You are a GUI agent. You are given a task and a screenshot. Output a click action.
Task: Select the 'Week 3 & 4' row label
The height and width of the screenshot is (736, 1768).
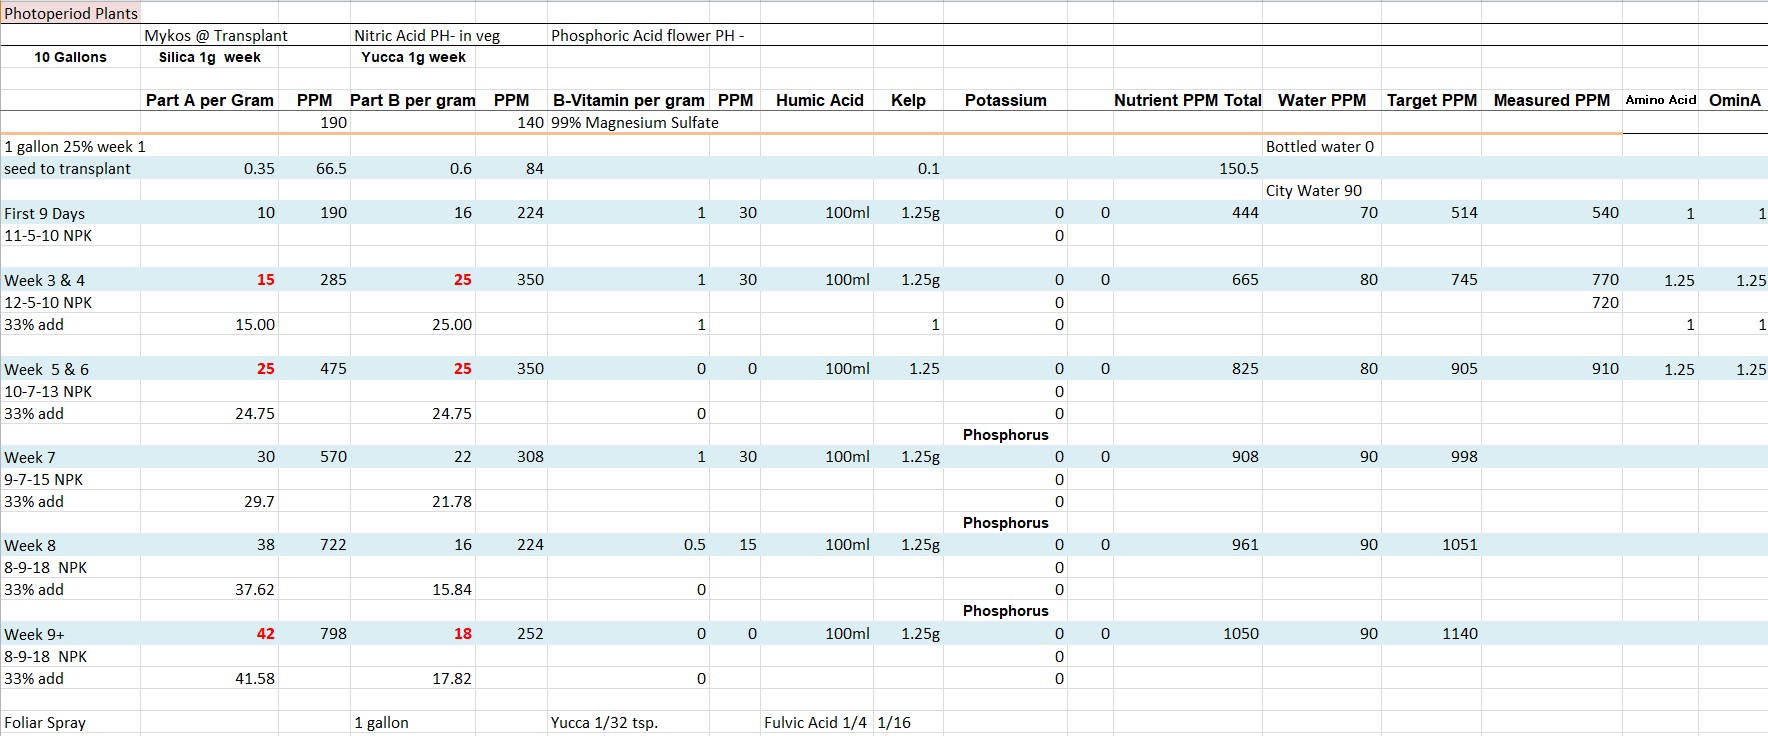click(x=44, y=280)
